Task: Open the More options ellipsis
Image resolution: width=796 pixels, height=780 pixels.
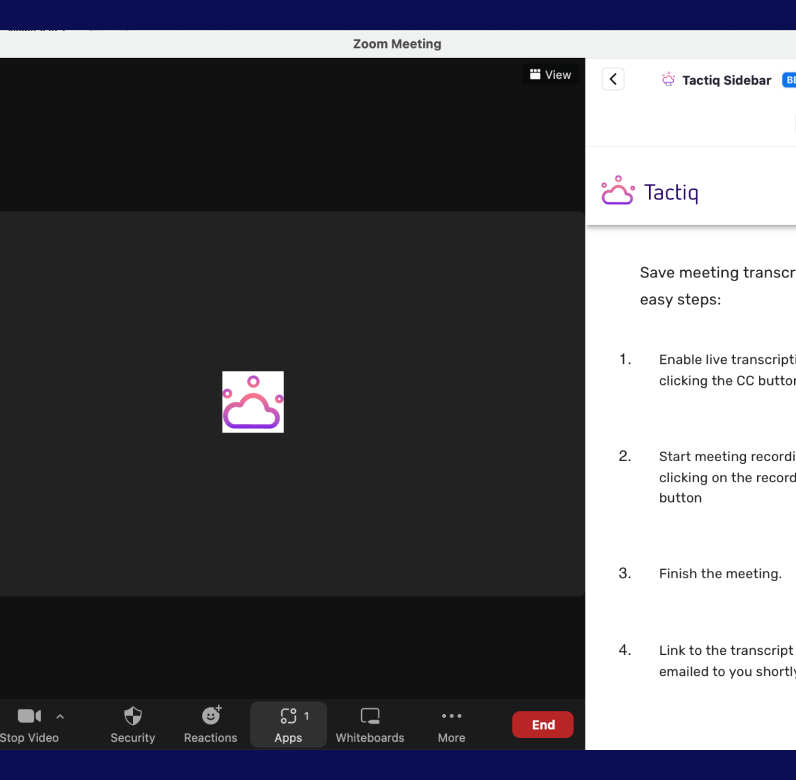Action: (451, 725)
